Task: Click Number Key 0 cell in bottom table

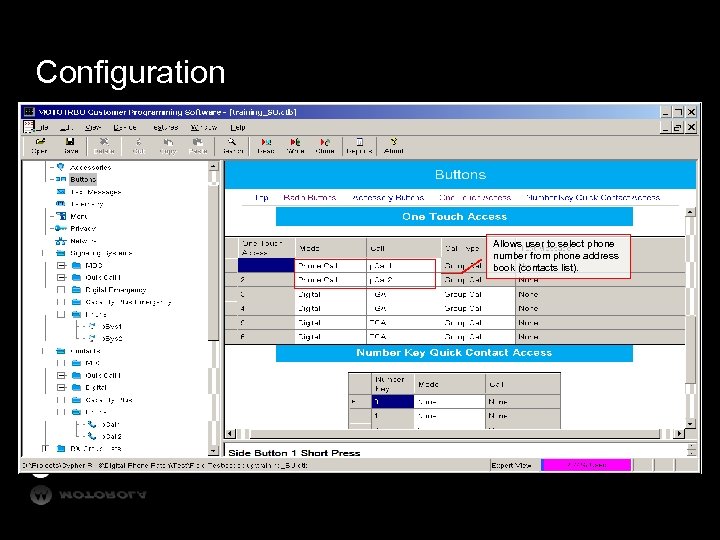Action: click(393, 402)
